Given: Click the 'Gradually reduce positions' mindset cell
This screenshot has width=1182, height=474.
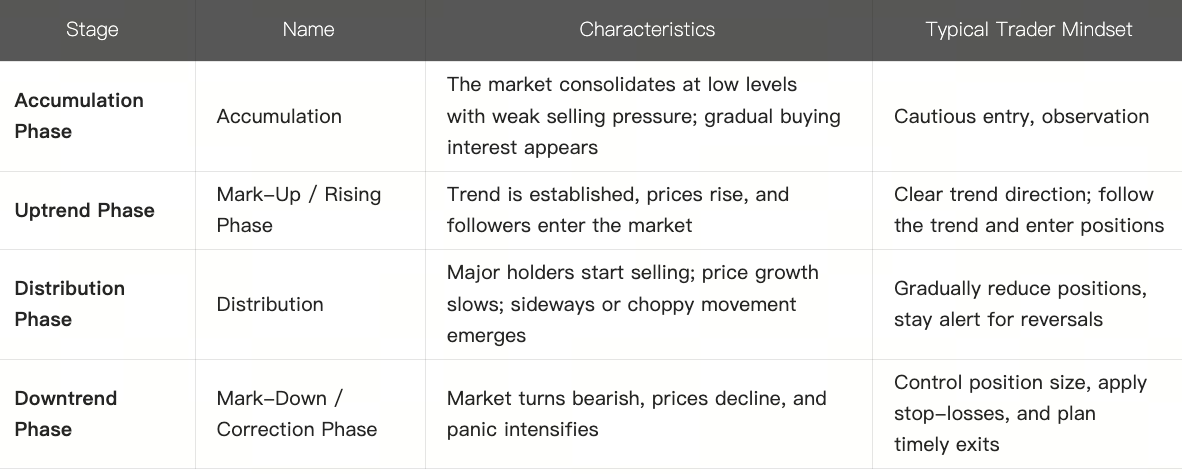Looking at the screenshot, I should [x=1020, y=304].
